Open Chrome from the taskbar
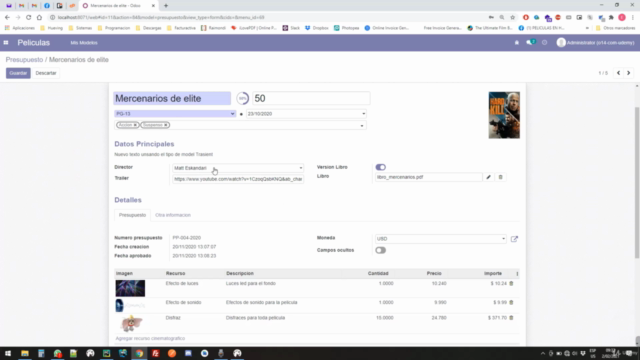Image resolution: width=640 pixels, height=360 pixels. pos(139,353)
